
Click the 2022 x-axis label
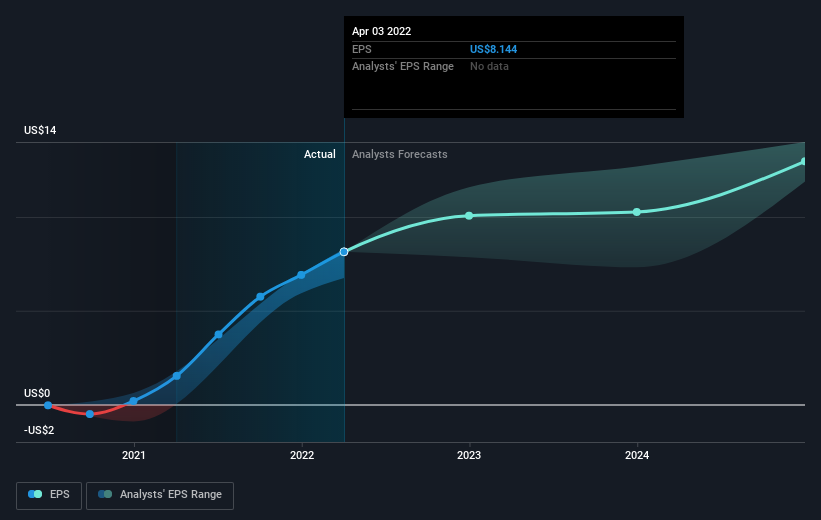tap(302, 455)
